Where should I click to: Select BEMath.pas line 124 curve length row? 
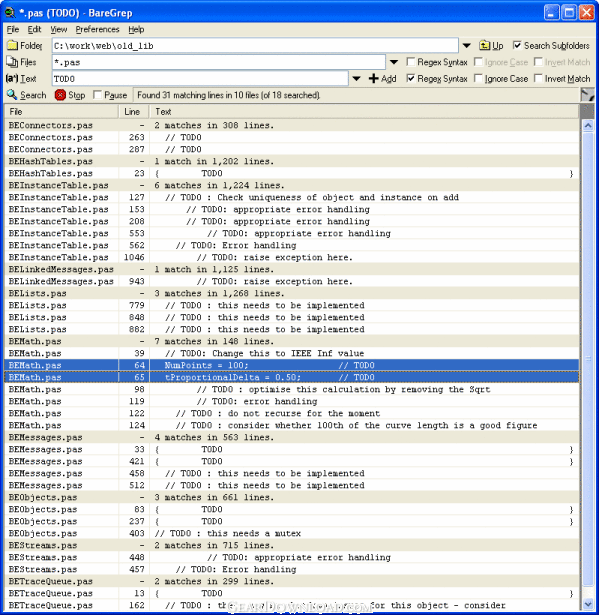[291, 425]
